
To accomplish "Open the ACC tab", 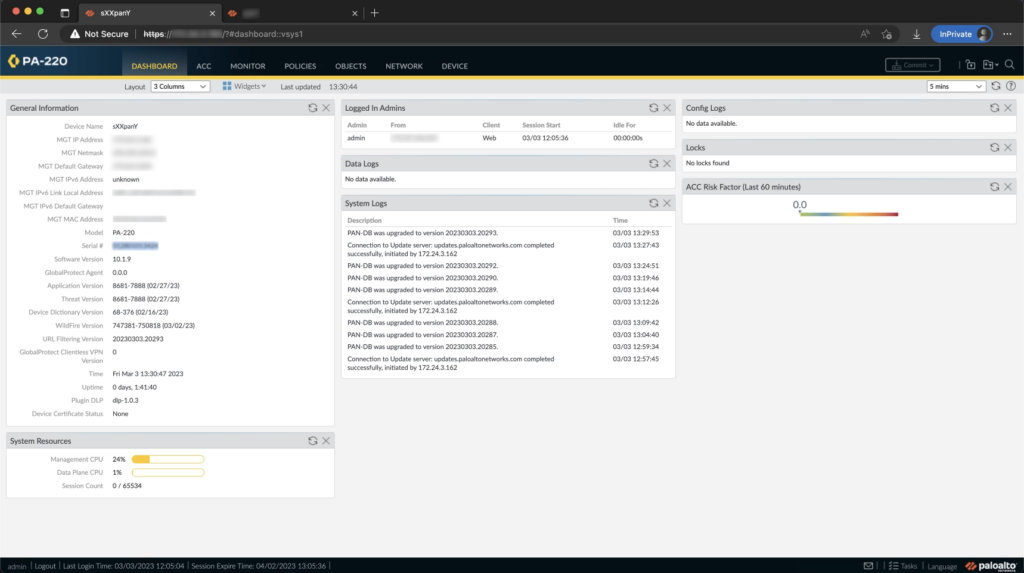I will coord(204,66).
